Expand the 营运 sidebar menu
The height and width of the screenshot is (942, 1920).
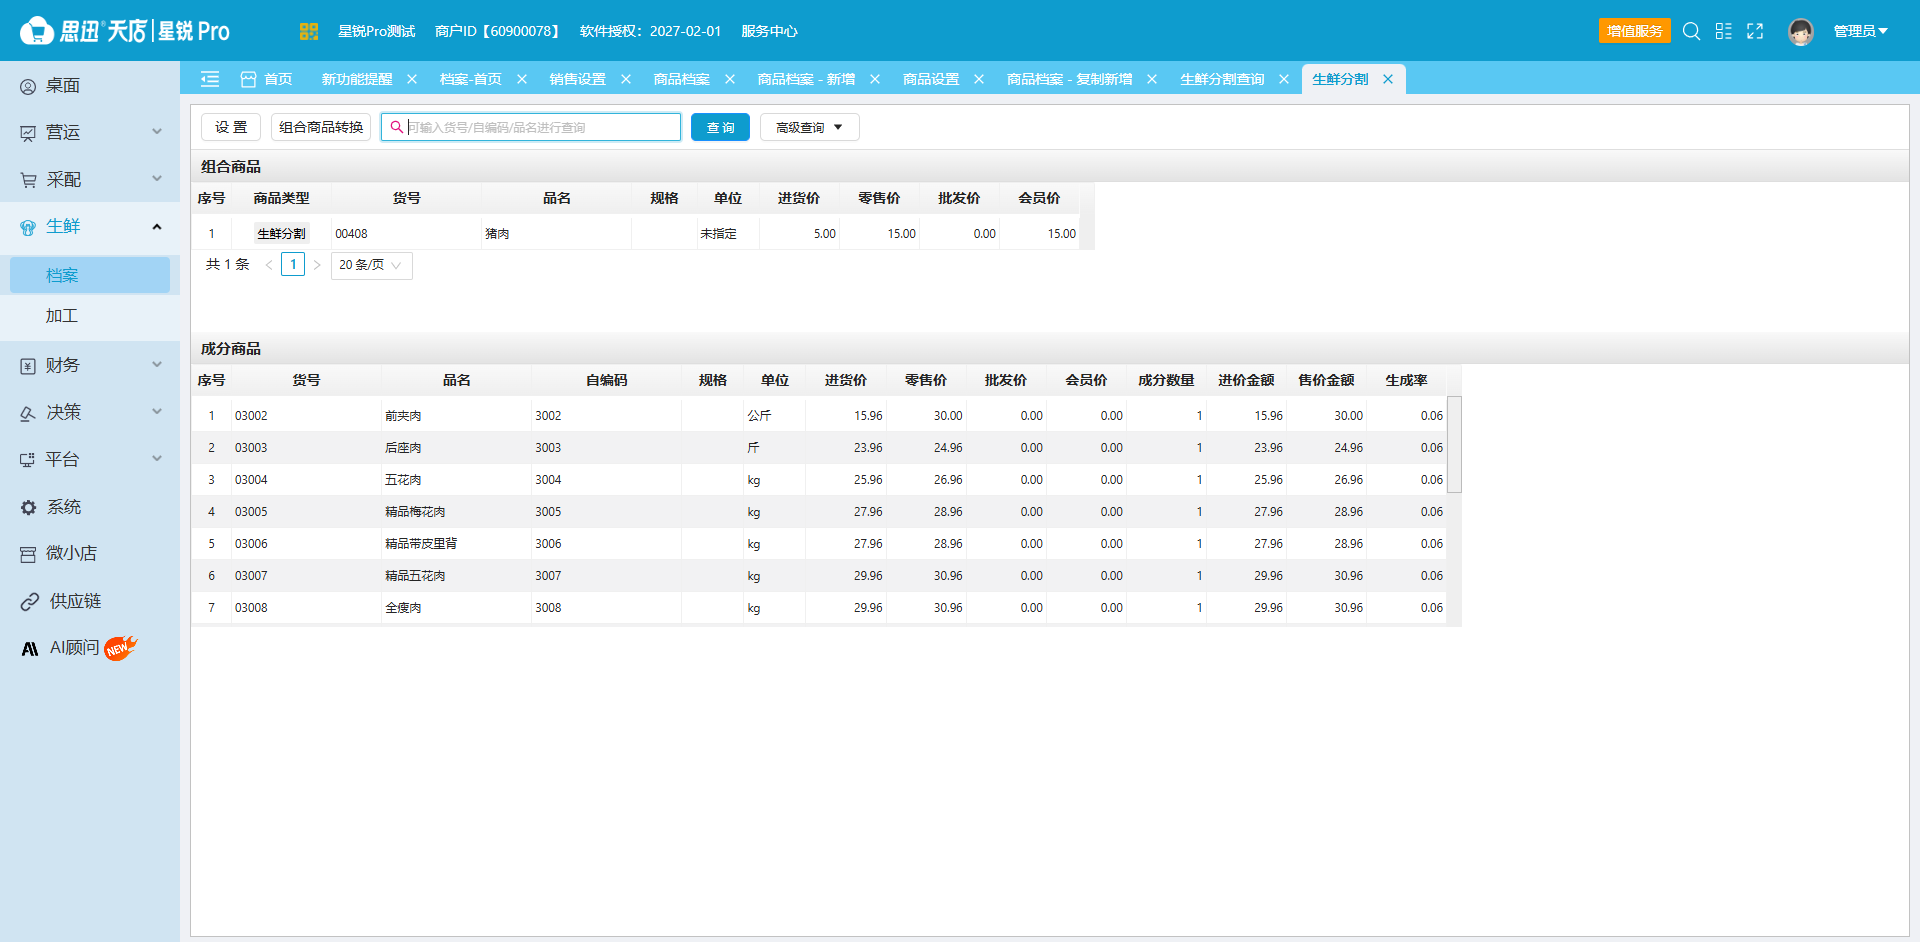[90, 132]
